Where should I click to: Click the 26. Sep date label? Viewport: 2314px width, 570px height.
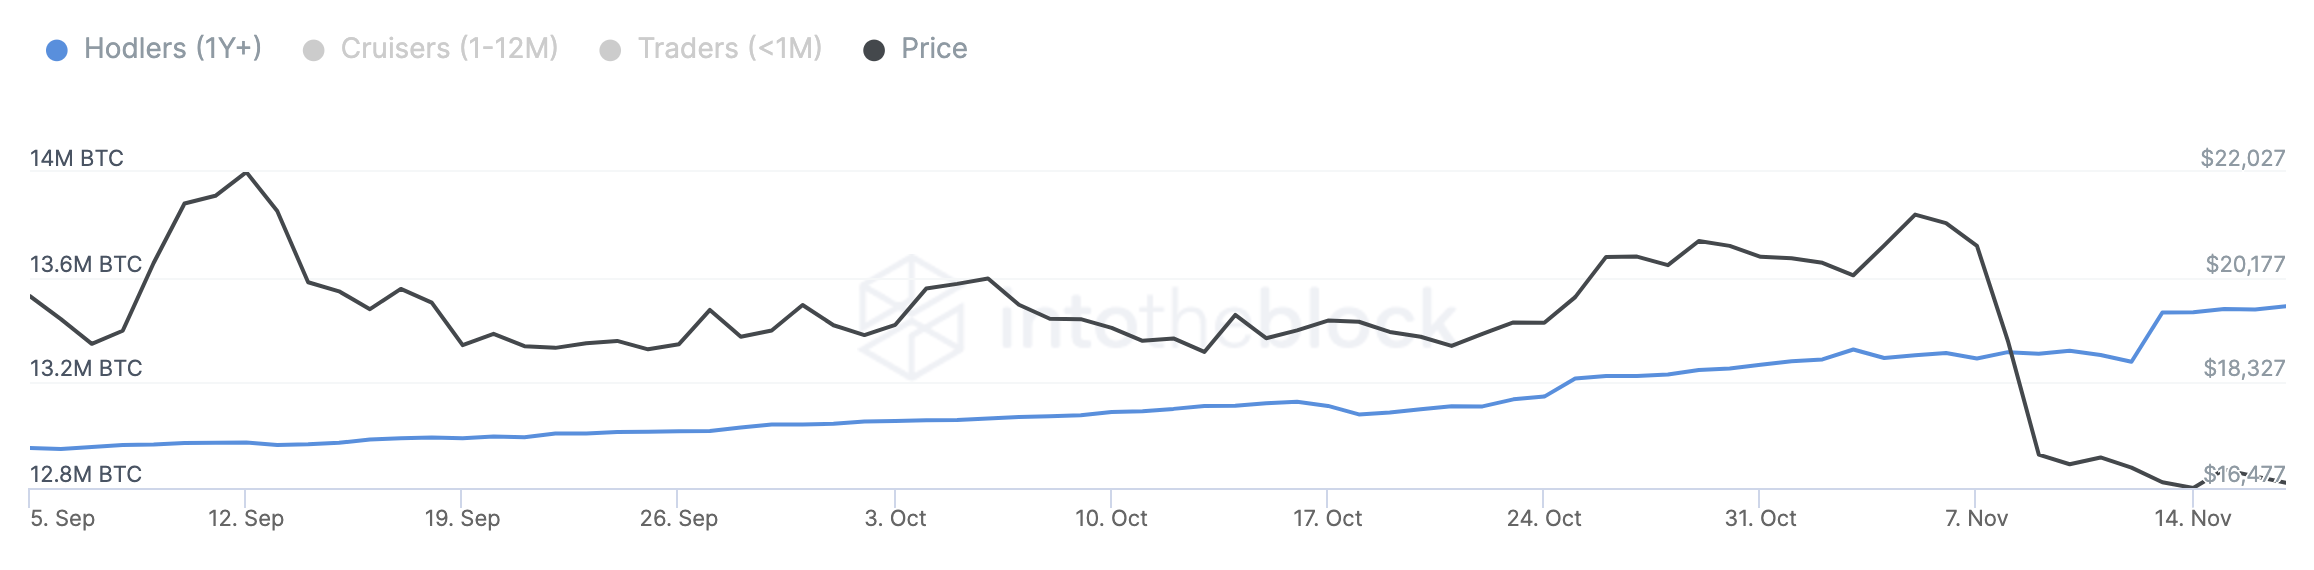679,518
